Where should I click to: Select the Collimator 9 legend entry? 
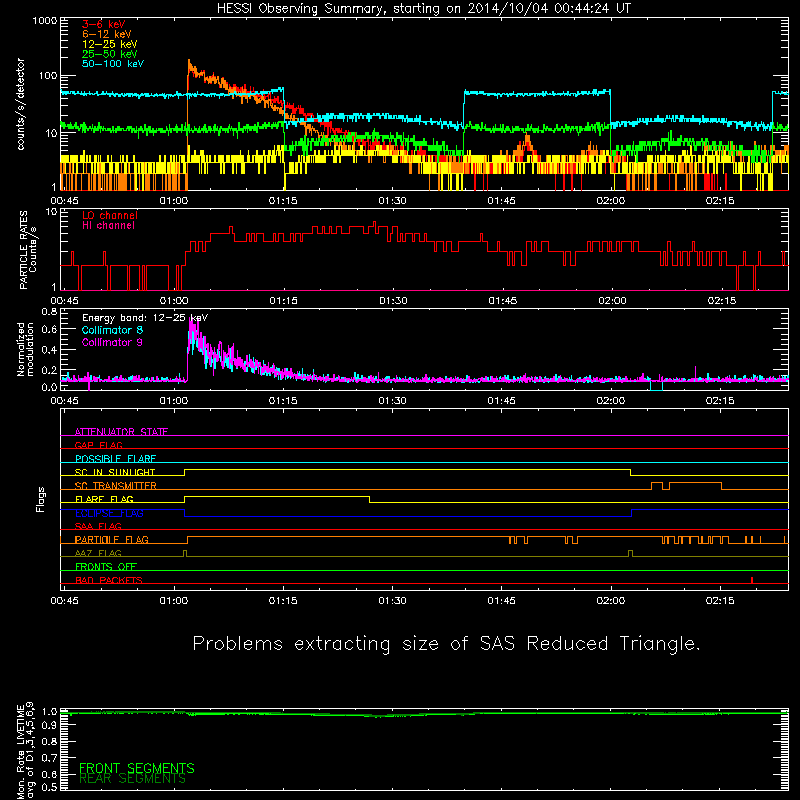(112, 342)
